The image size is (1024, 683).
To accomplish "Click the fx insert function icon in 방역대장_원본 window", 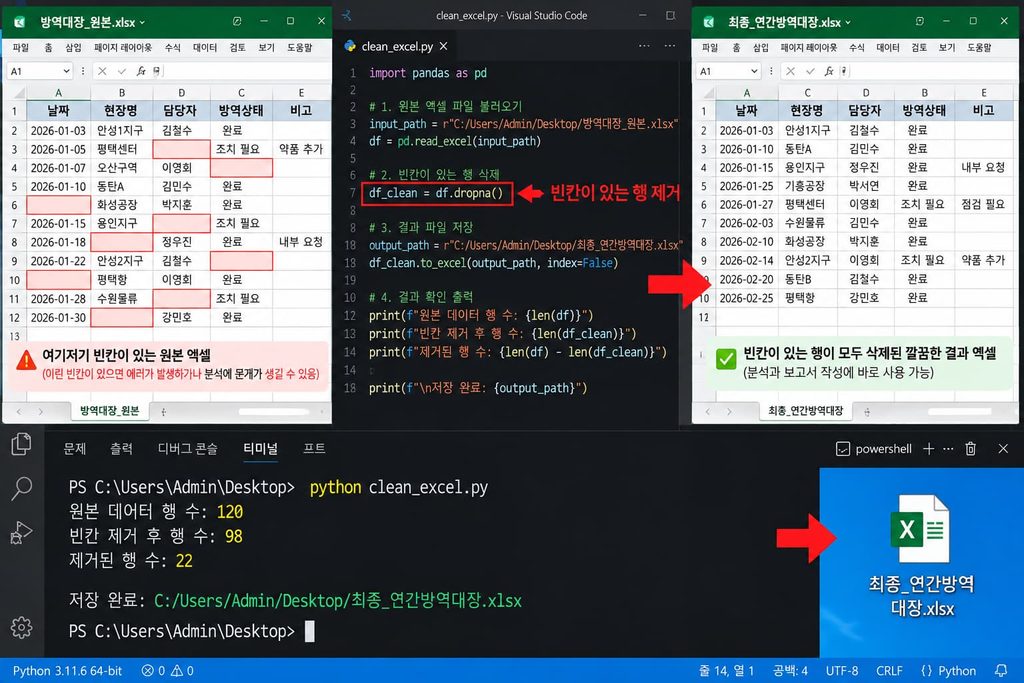I will (x=140, y=71).
